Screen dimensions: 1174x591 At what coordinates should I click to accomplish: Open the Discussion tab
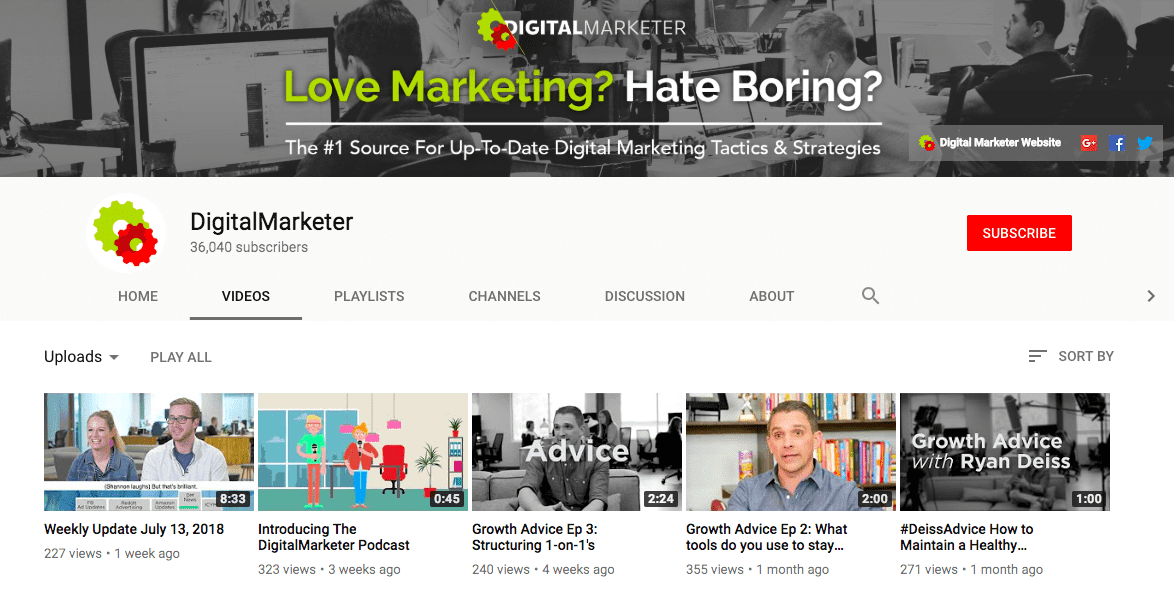(x=645, y=296)
